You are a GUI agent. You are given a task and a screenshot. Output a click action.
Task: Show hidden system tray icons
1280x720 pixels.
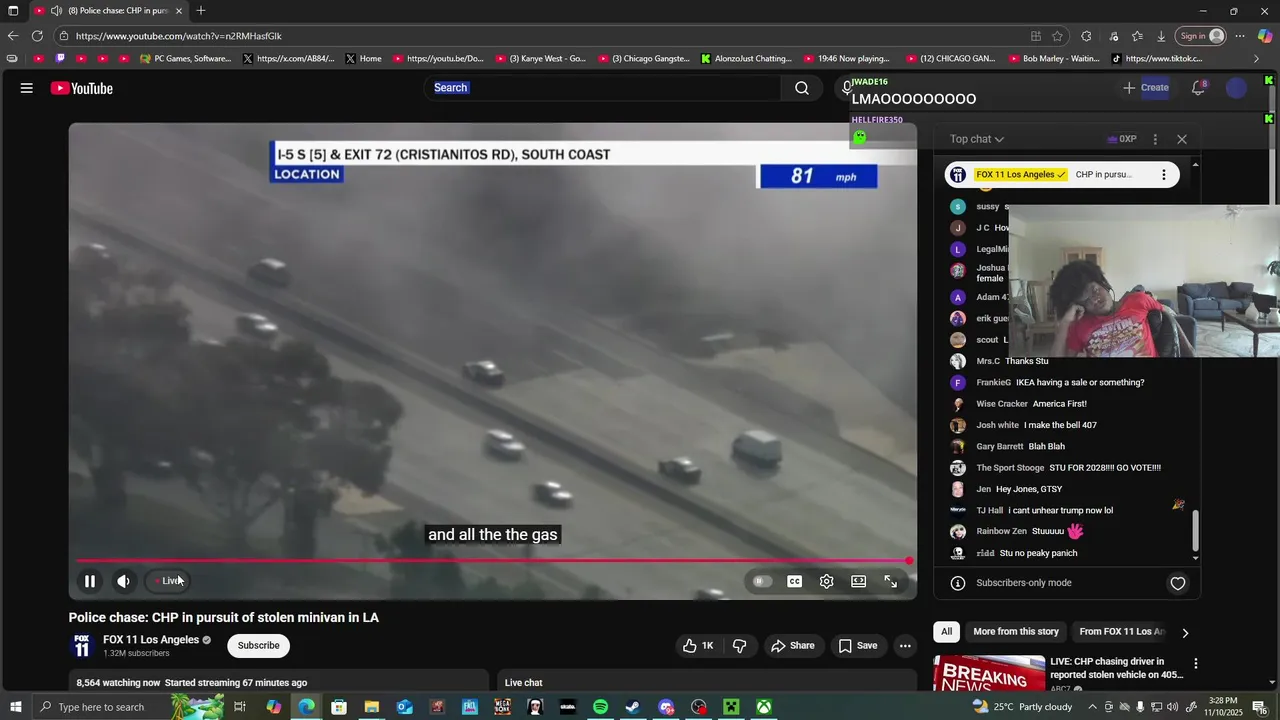(1093, 707)
